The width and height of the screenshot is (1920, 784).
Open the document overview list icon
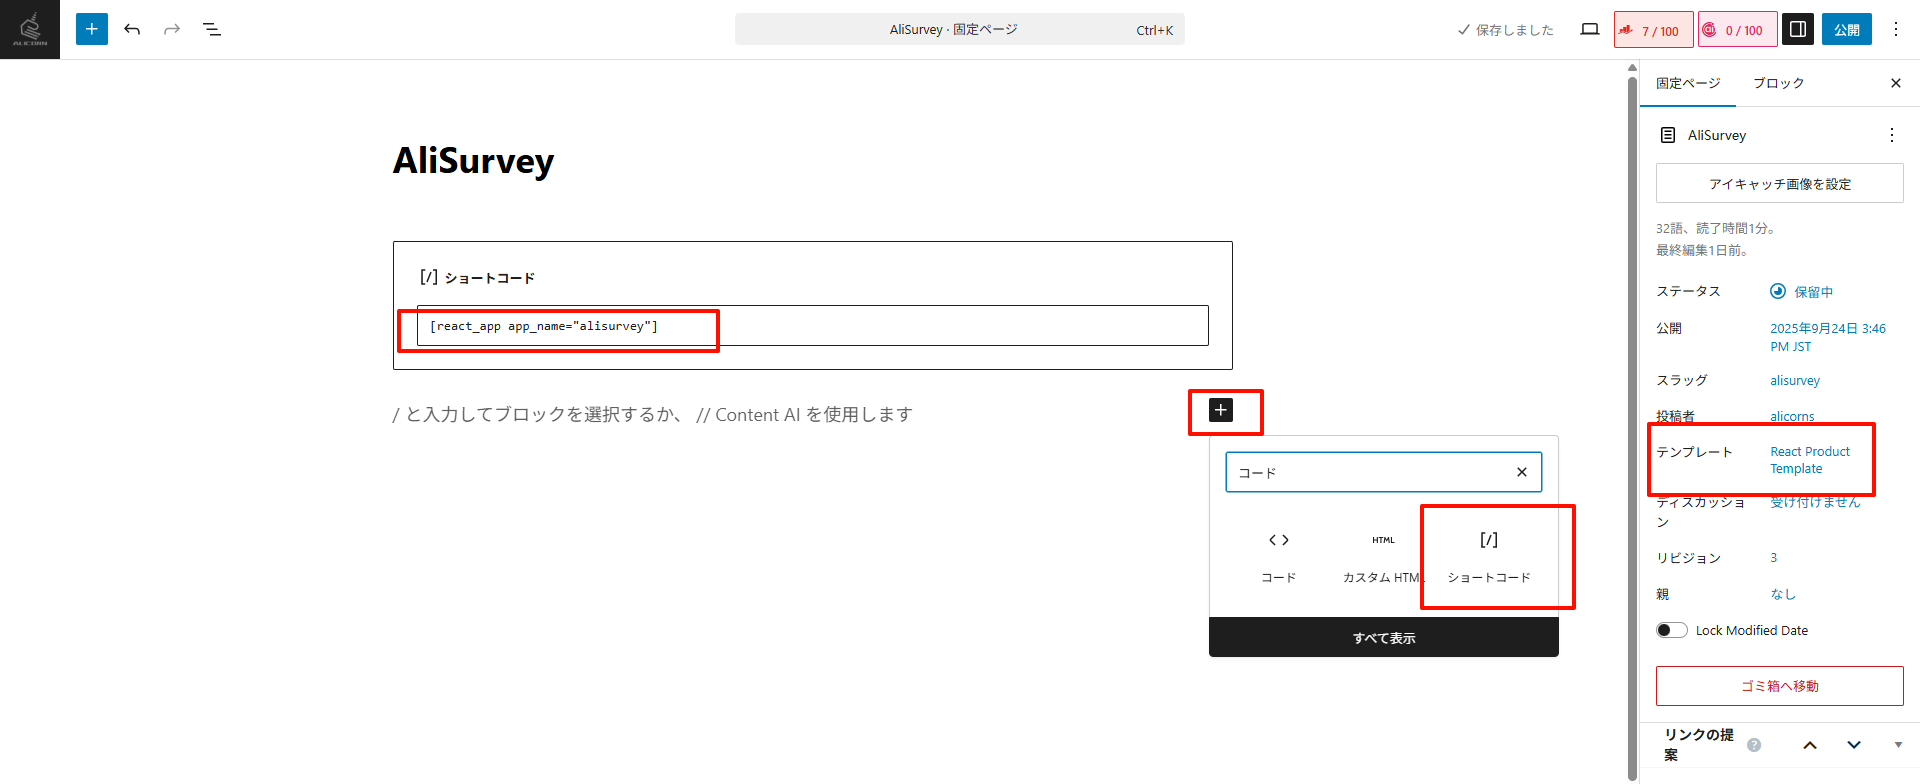click(x=212, y=29)
